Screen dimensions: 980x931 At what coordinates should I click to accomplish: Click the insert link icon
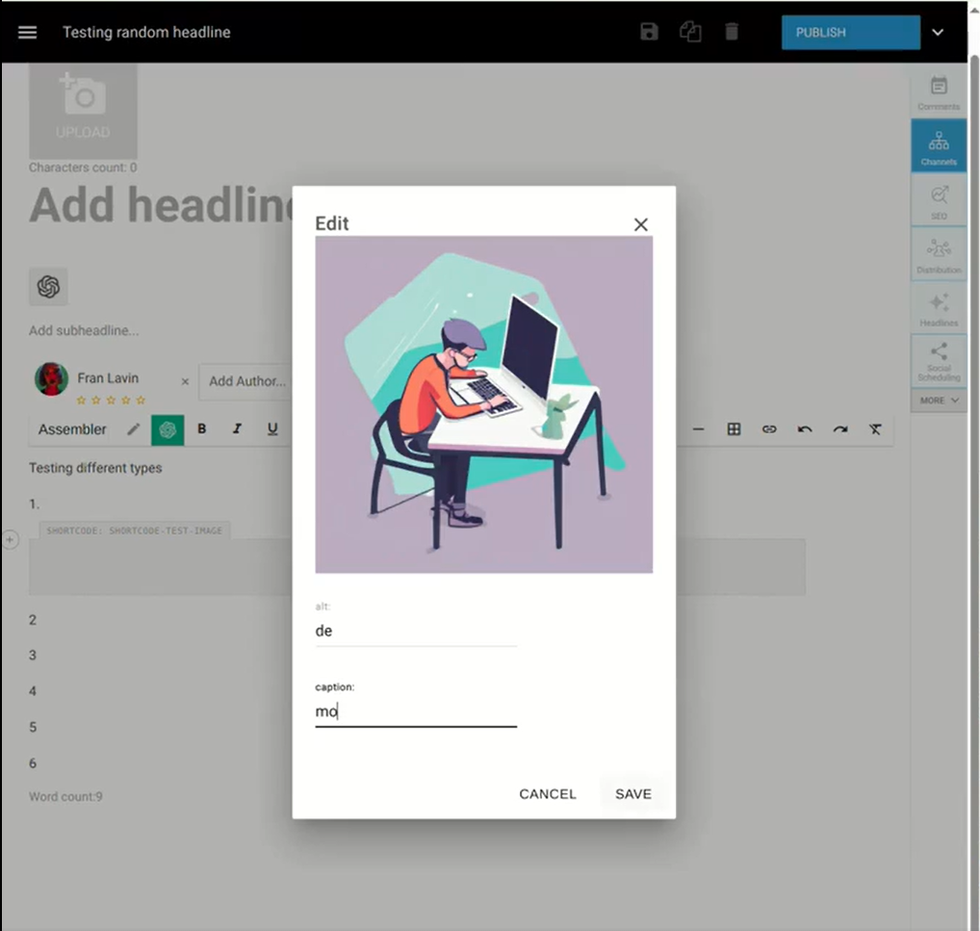tap(769, 429)
